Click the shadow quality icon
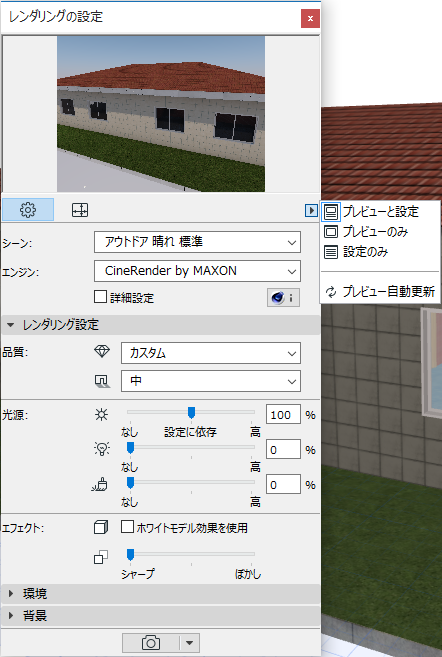The width and height of the screenshot is (442, 657). point(102,380)
